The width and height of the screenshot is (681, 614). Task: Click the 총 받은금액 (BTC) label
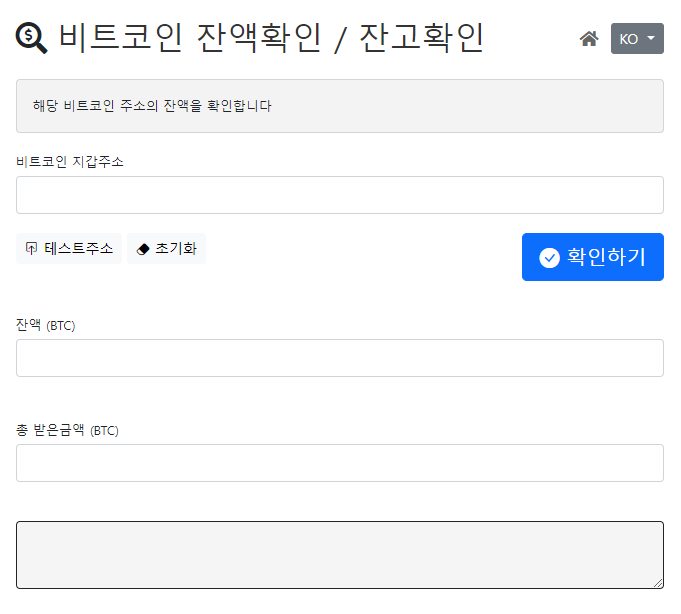pos(67,430)
